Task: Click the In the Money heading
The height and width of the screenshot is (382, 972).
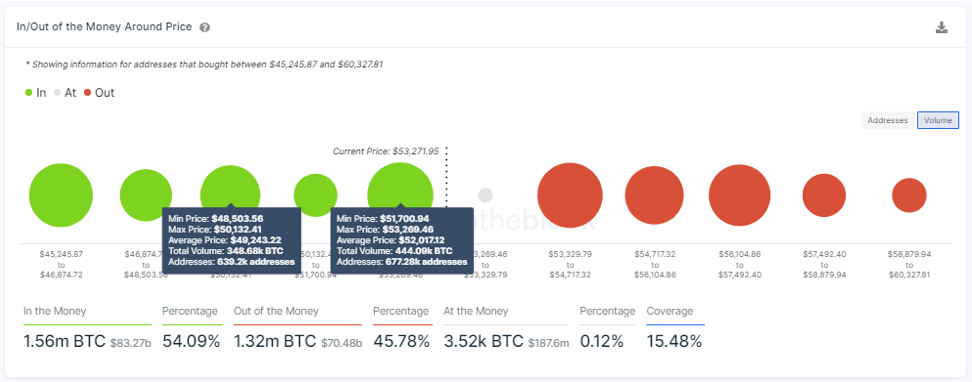Action: (55, 311)
